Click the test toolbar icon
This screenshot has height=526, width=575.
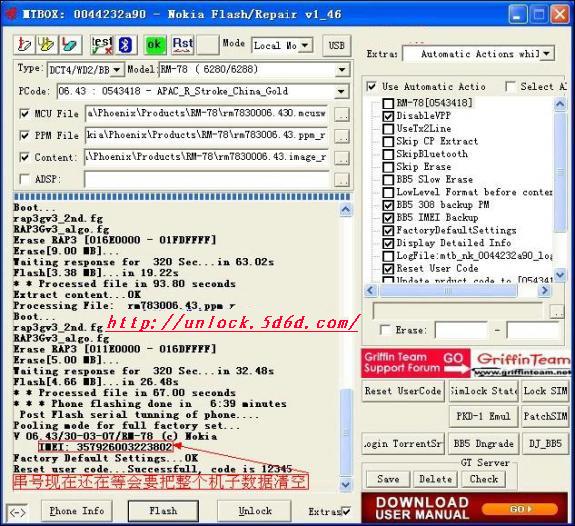(102, 45)
